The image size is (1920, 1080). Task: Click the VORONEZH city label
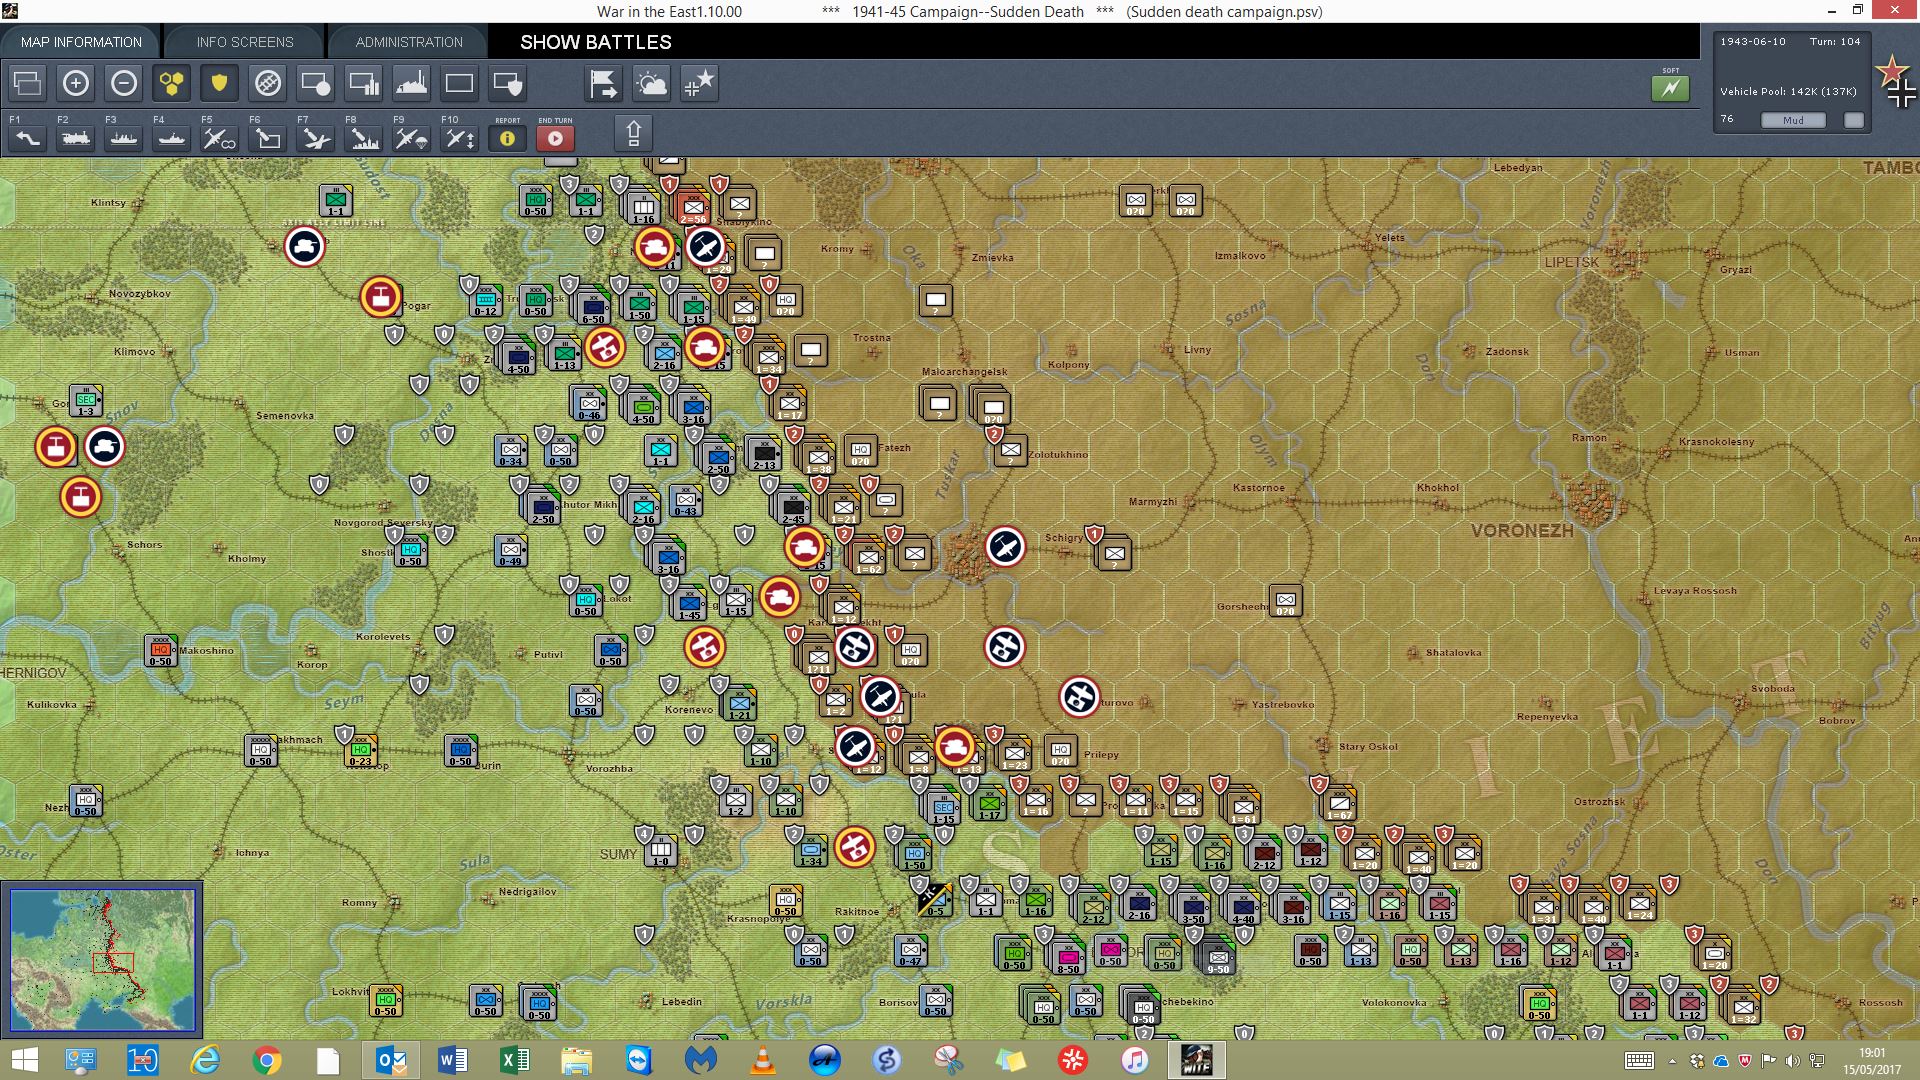[1521, 530]
